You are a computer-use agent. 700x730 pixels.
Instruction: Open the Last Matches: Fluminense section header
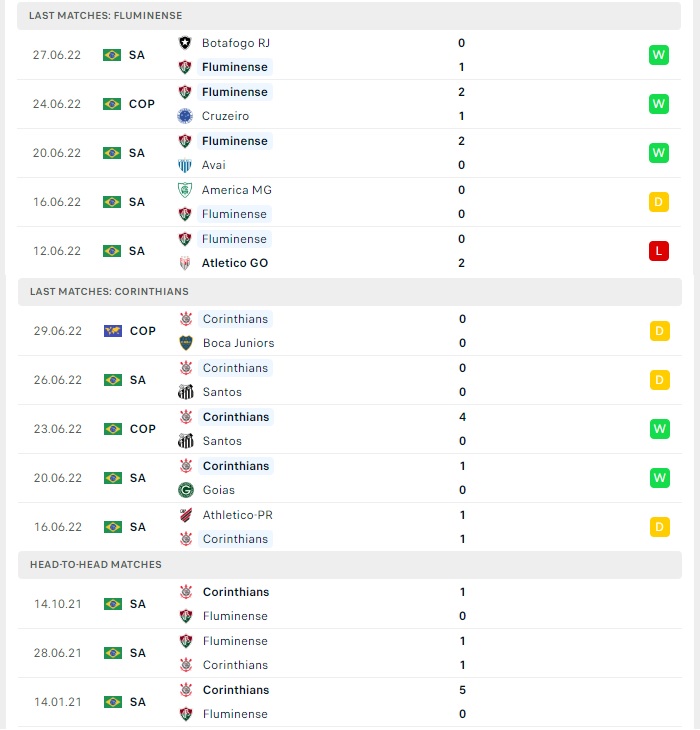(x=349, y=16)
